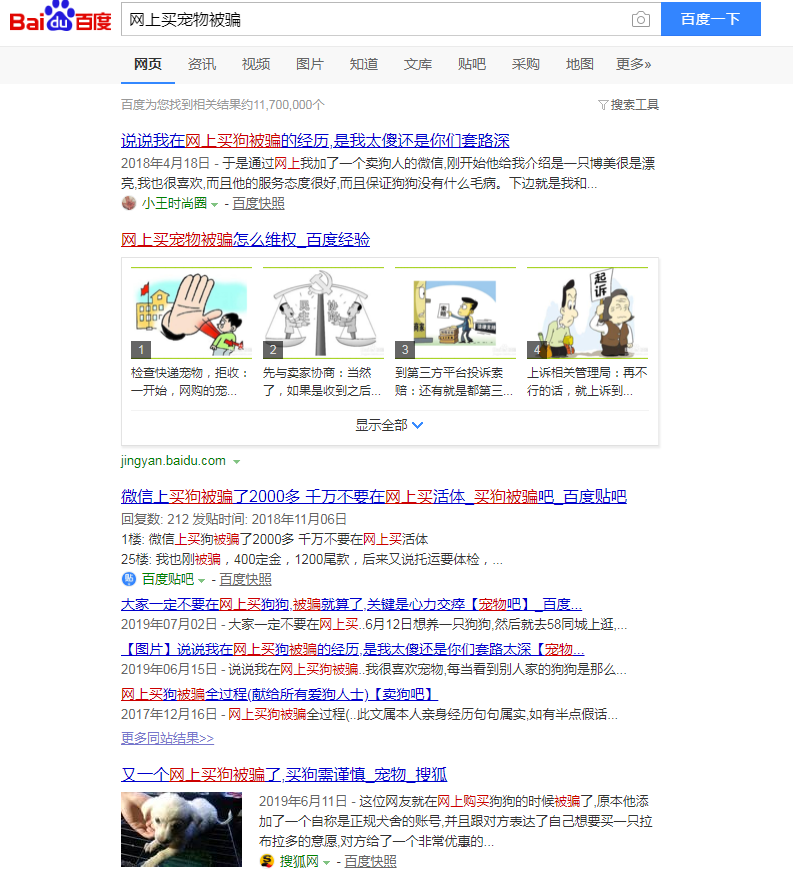
Task: Expand 显示全部 in jingyan card
Action: point(389,425)
